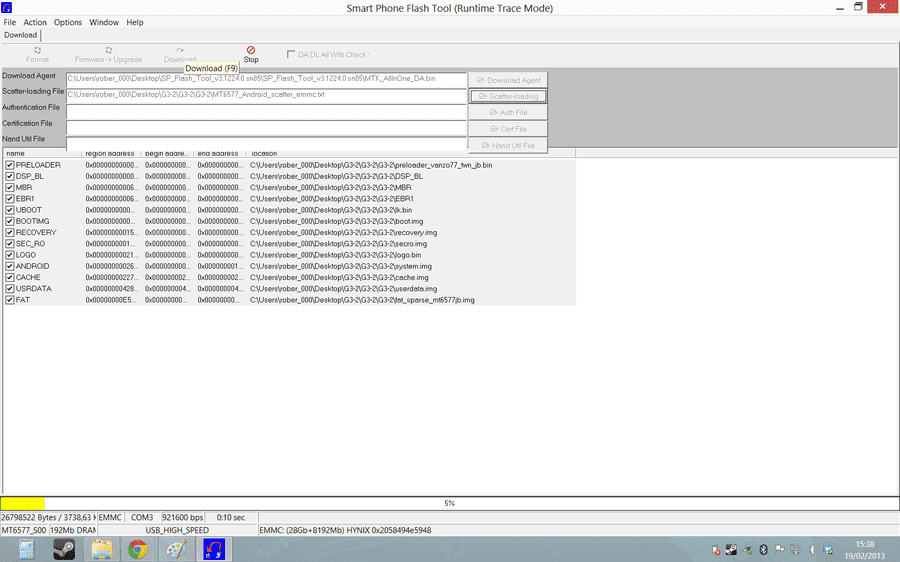
Task: Toggle the EBR1 partition checkbox
Action: point(10,199)
